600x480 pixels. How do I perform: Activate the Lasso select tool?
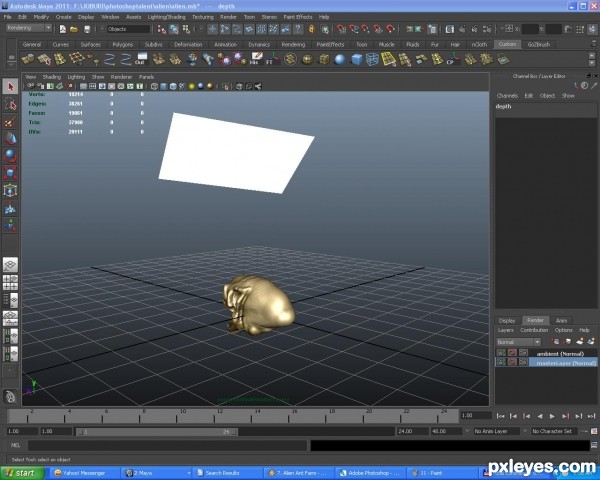click(10, 104)
